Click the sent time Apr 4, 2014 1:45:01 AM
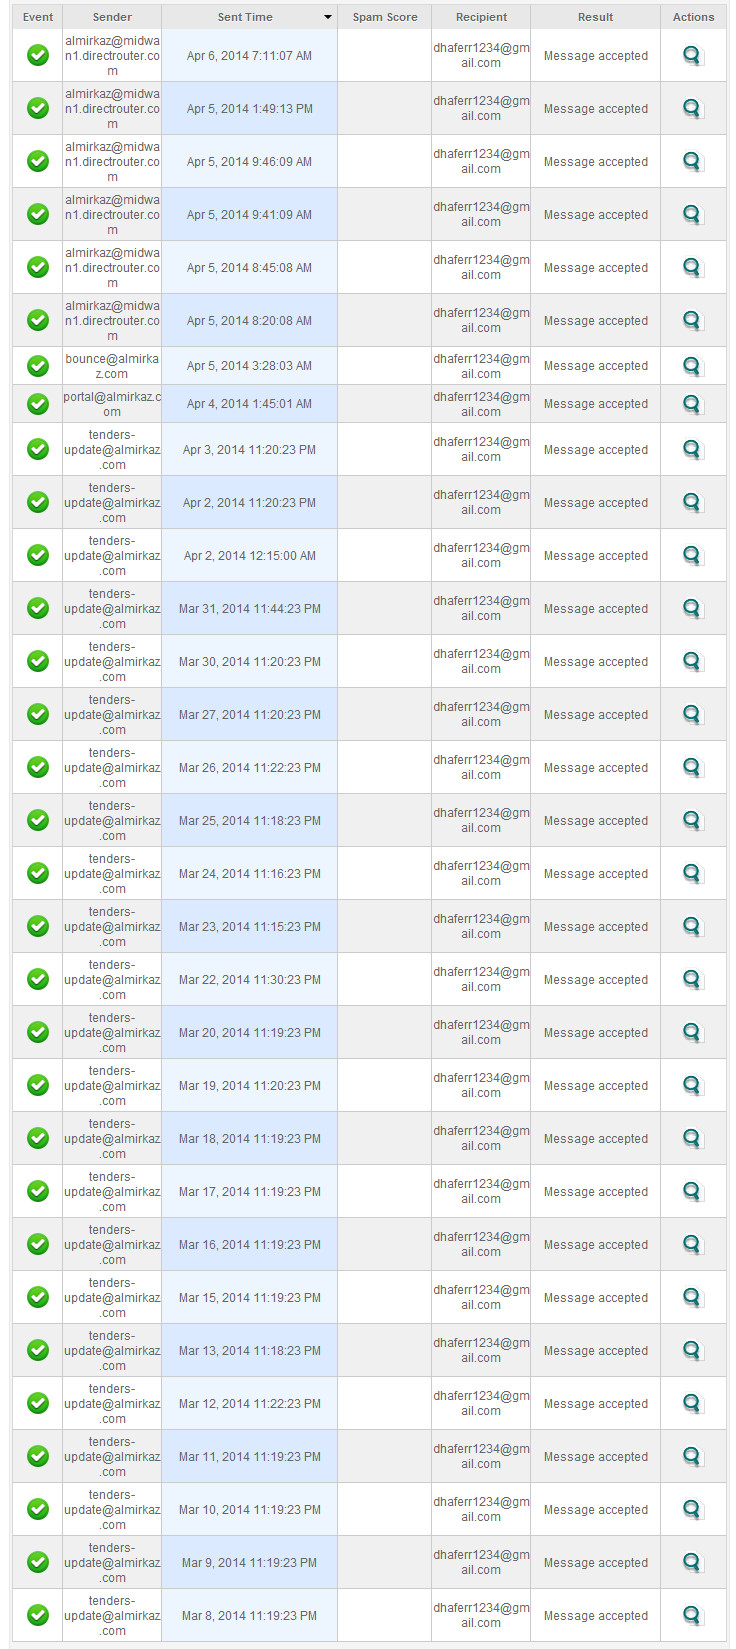736x1649 pixels. tap(249, 404)
